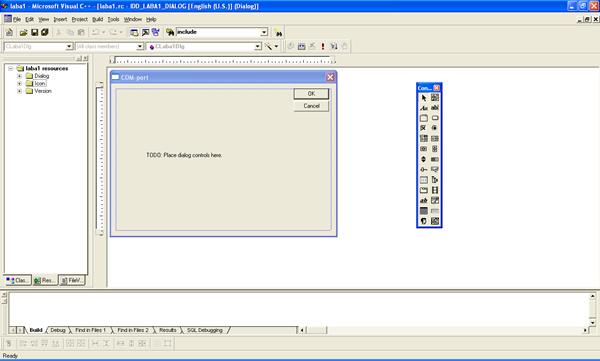Screen dimensions: 600x361
Task: Switch to the Find in Files 1 tab
Action: [x=90, y=330]
